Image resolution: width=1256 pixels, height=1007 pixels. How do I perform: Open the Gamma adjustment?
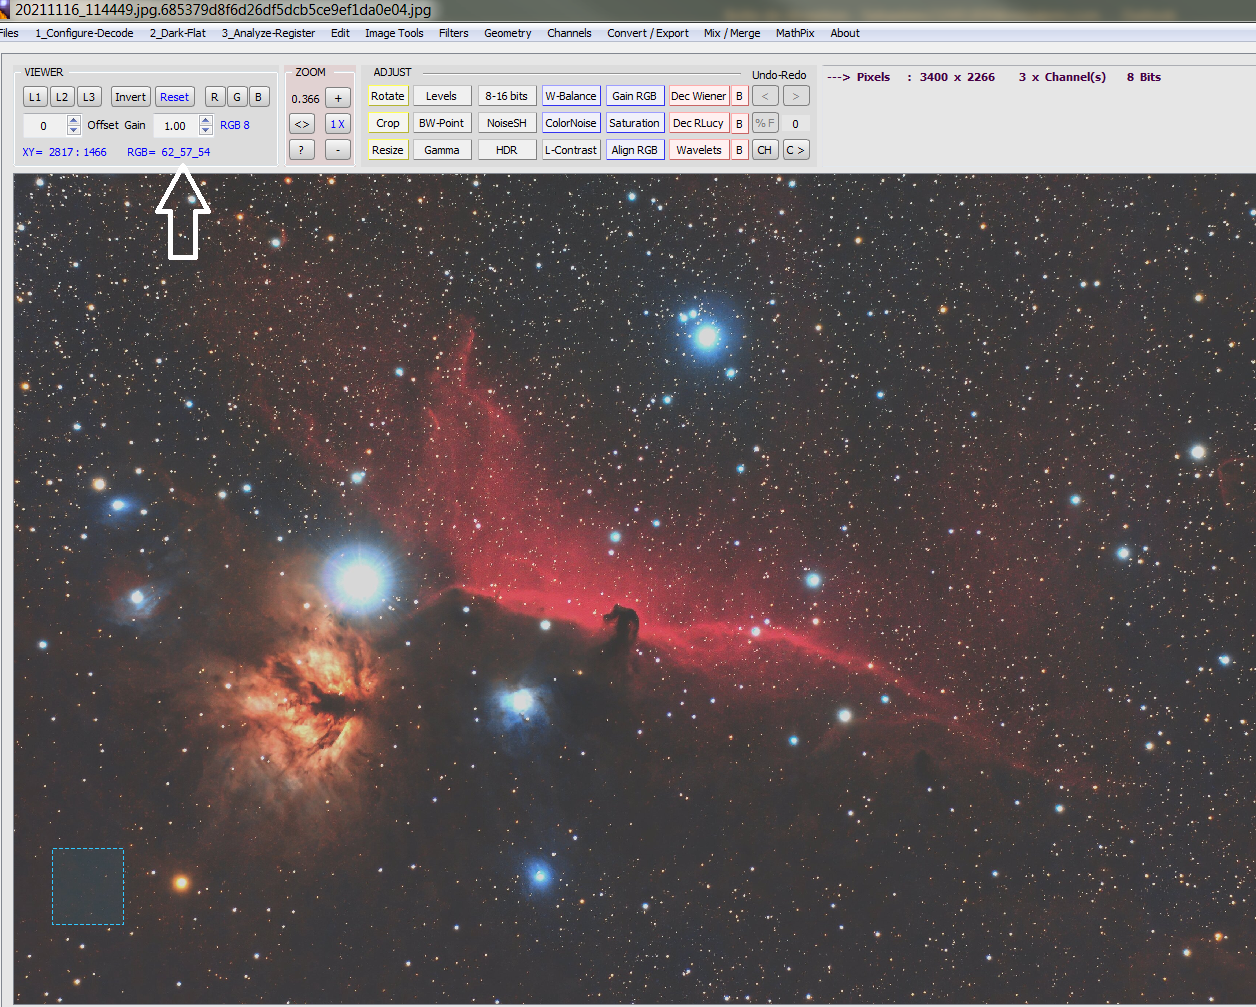(441, 150)
